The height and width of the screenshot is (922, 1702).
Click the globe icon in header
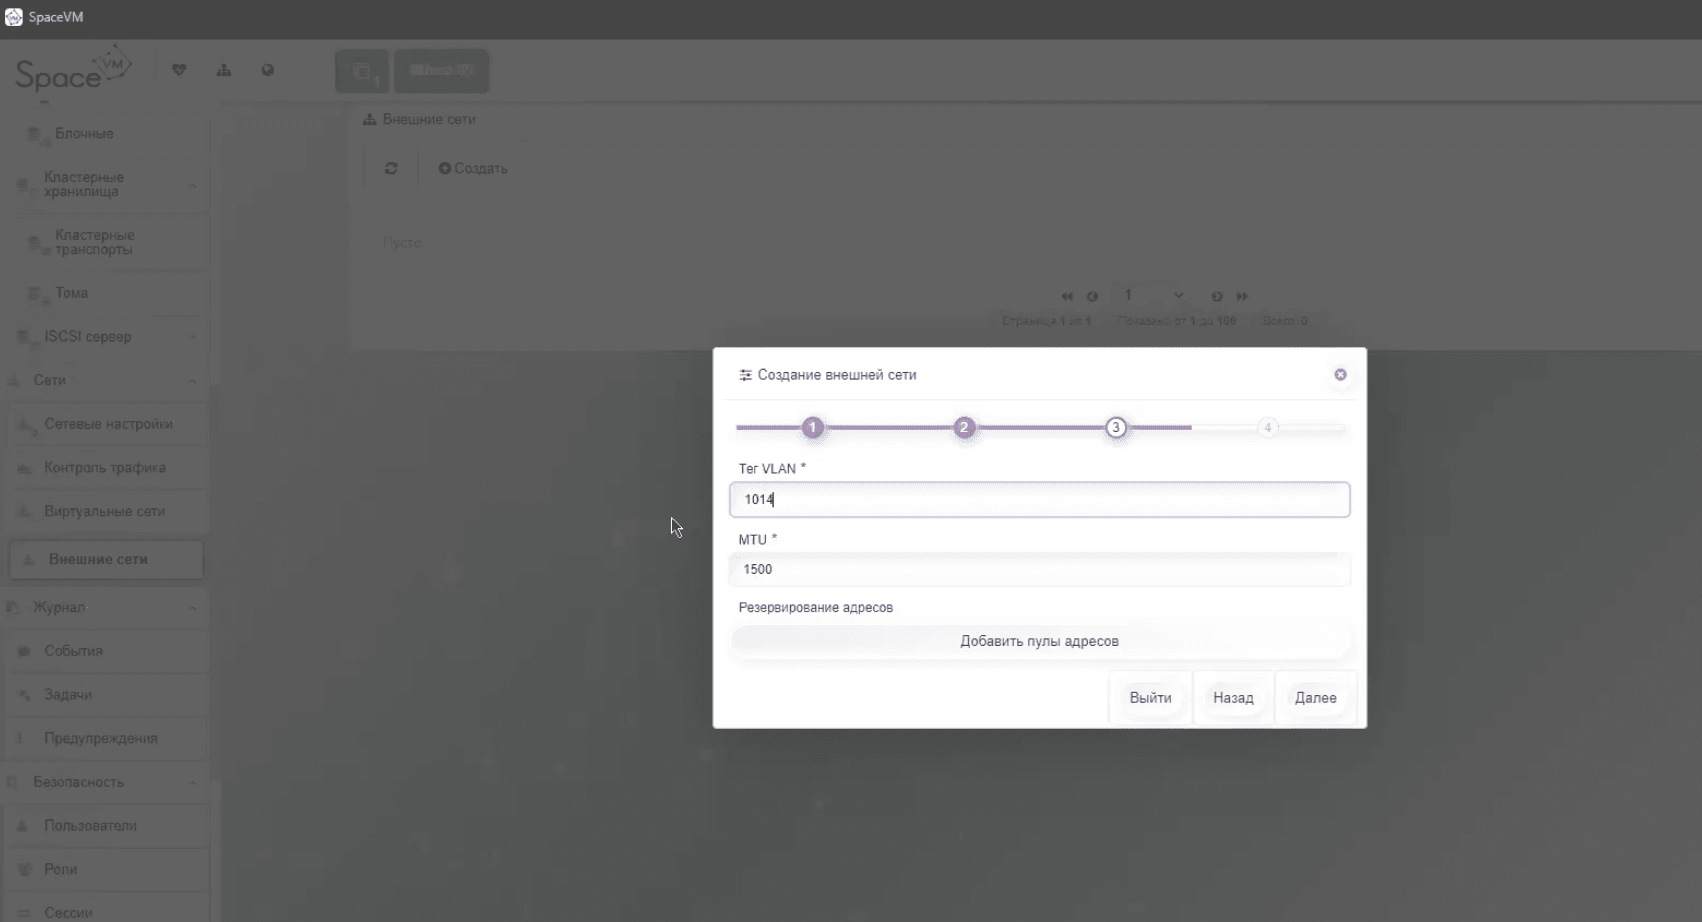(x=267, y=70)
